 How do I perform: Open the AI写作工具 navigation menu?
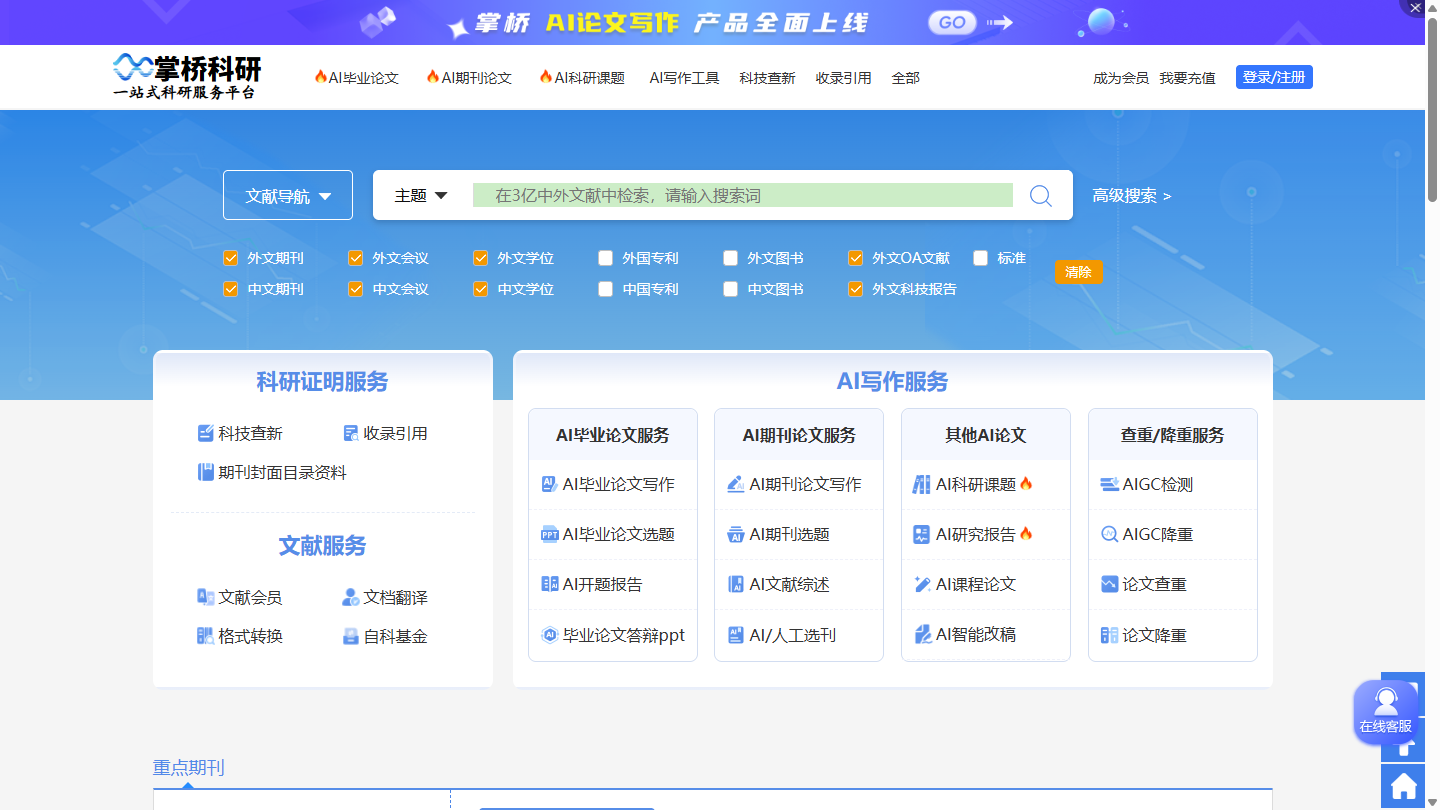click(x=684, y=78)
